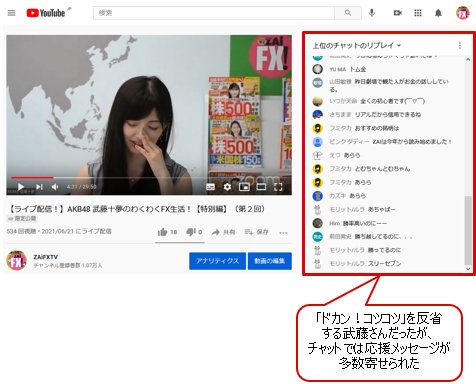The width and height of the screenshot is (476, 384).
Task: Open the player settings gear
Action: tap(227, 187)
